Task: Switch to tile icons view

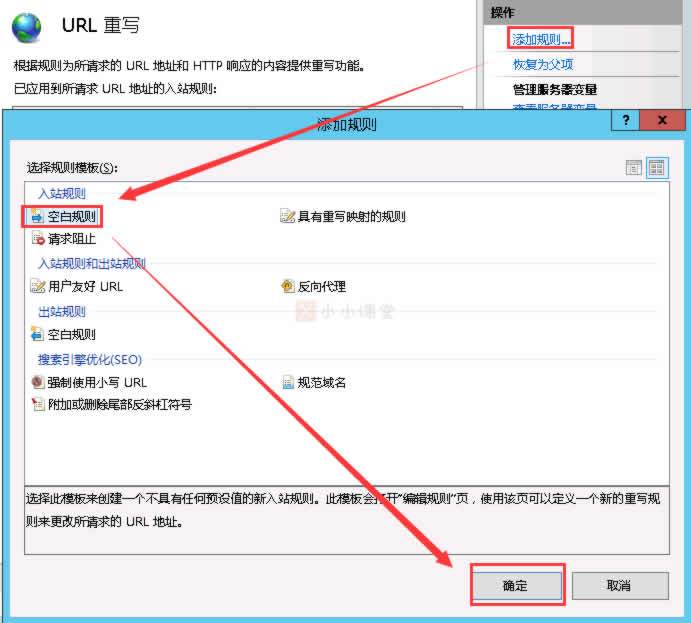Action: [656, 168]
